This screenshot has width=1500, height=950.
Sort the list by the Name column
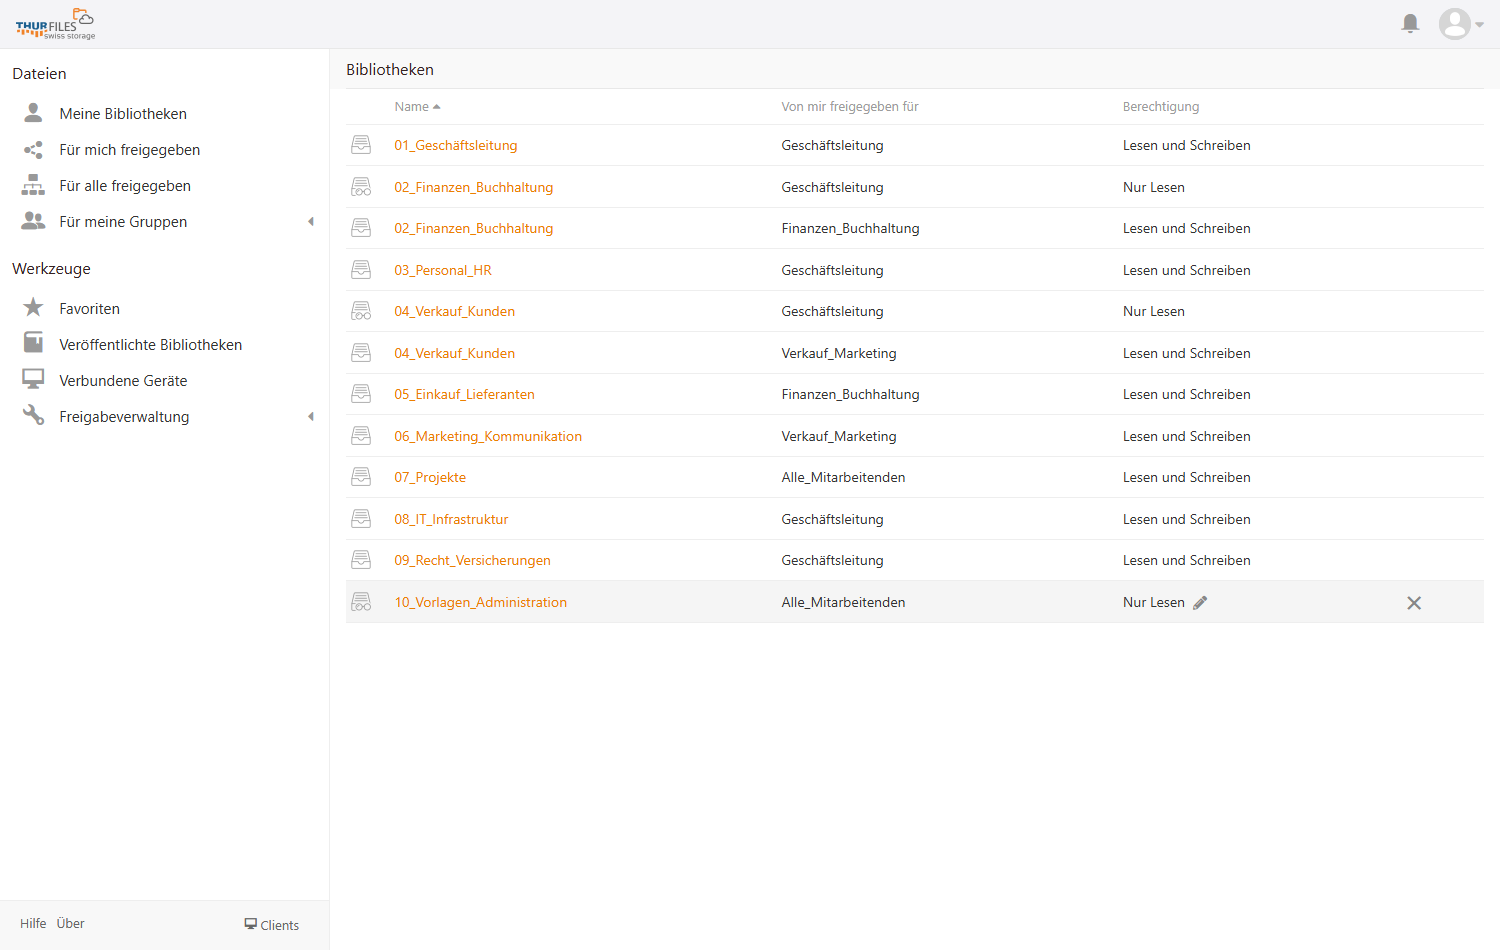(x=417, y=106)
